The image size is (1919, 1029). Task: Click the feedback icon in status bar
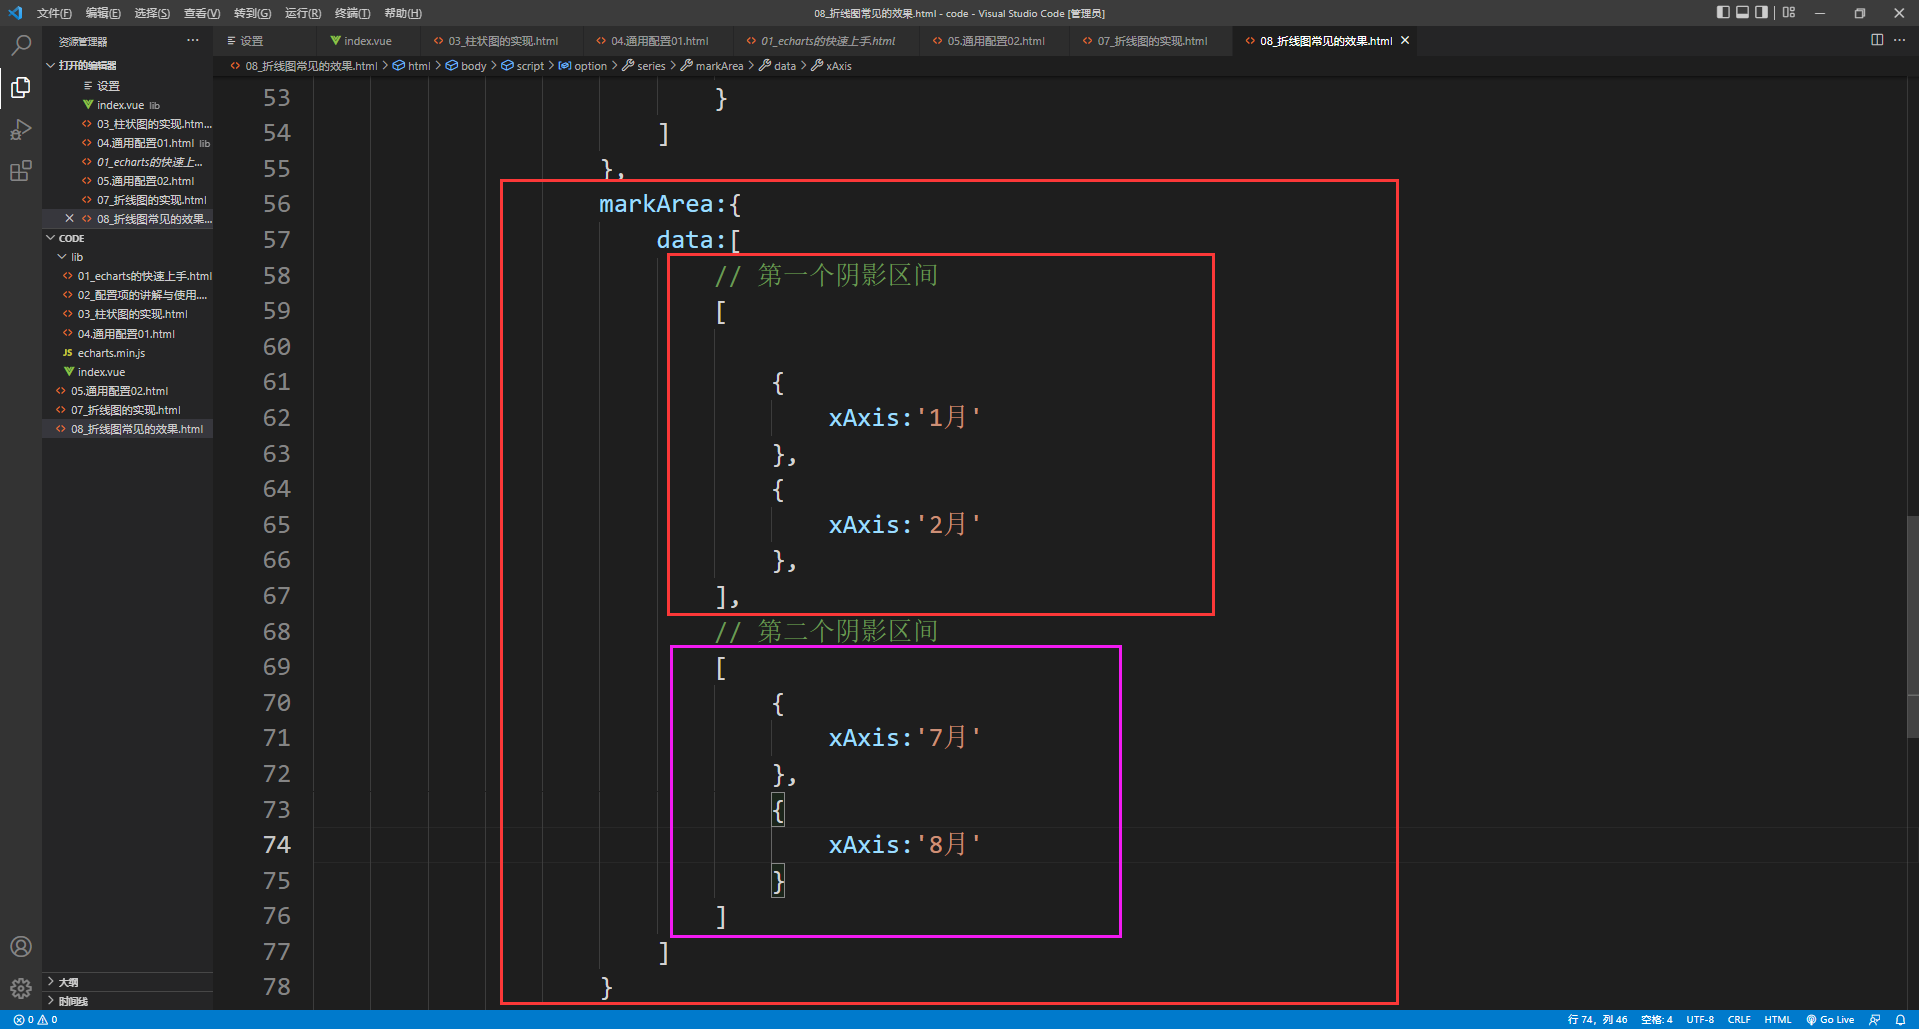click(x=1874, y=1020)
